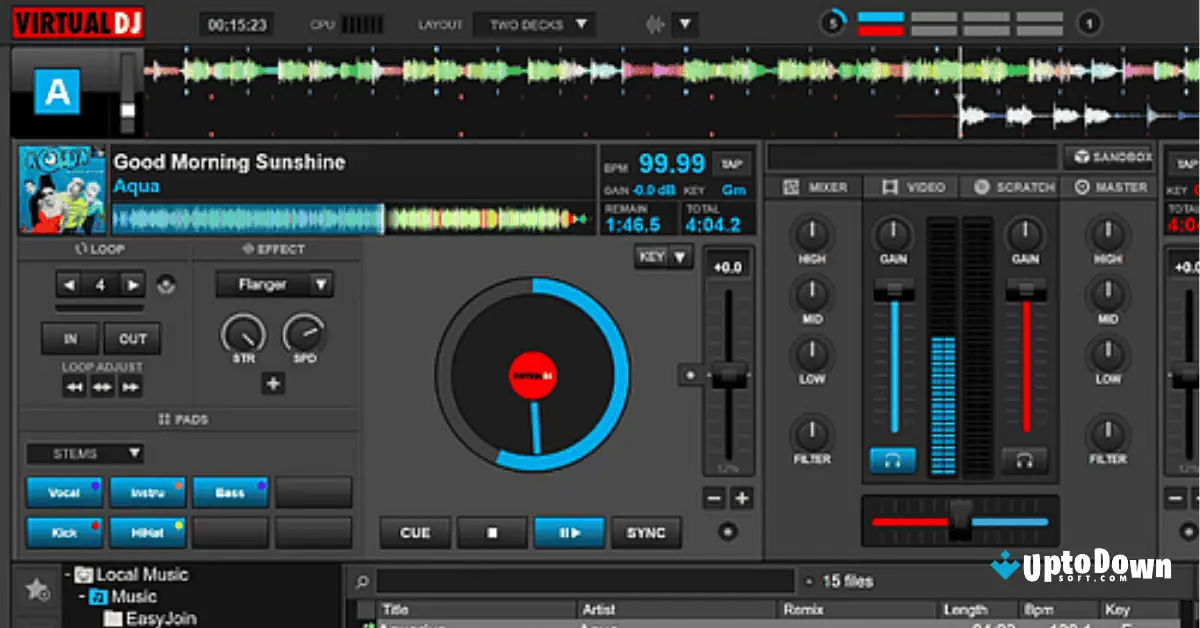Open the Flanger effect dropdown
Screen dimensions: 1200x628
(x=273, y=284)
